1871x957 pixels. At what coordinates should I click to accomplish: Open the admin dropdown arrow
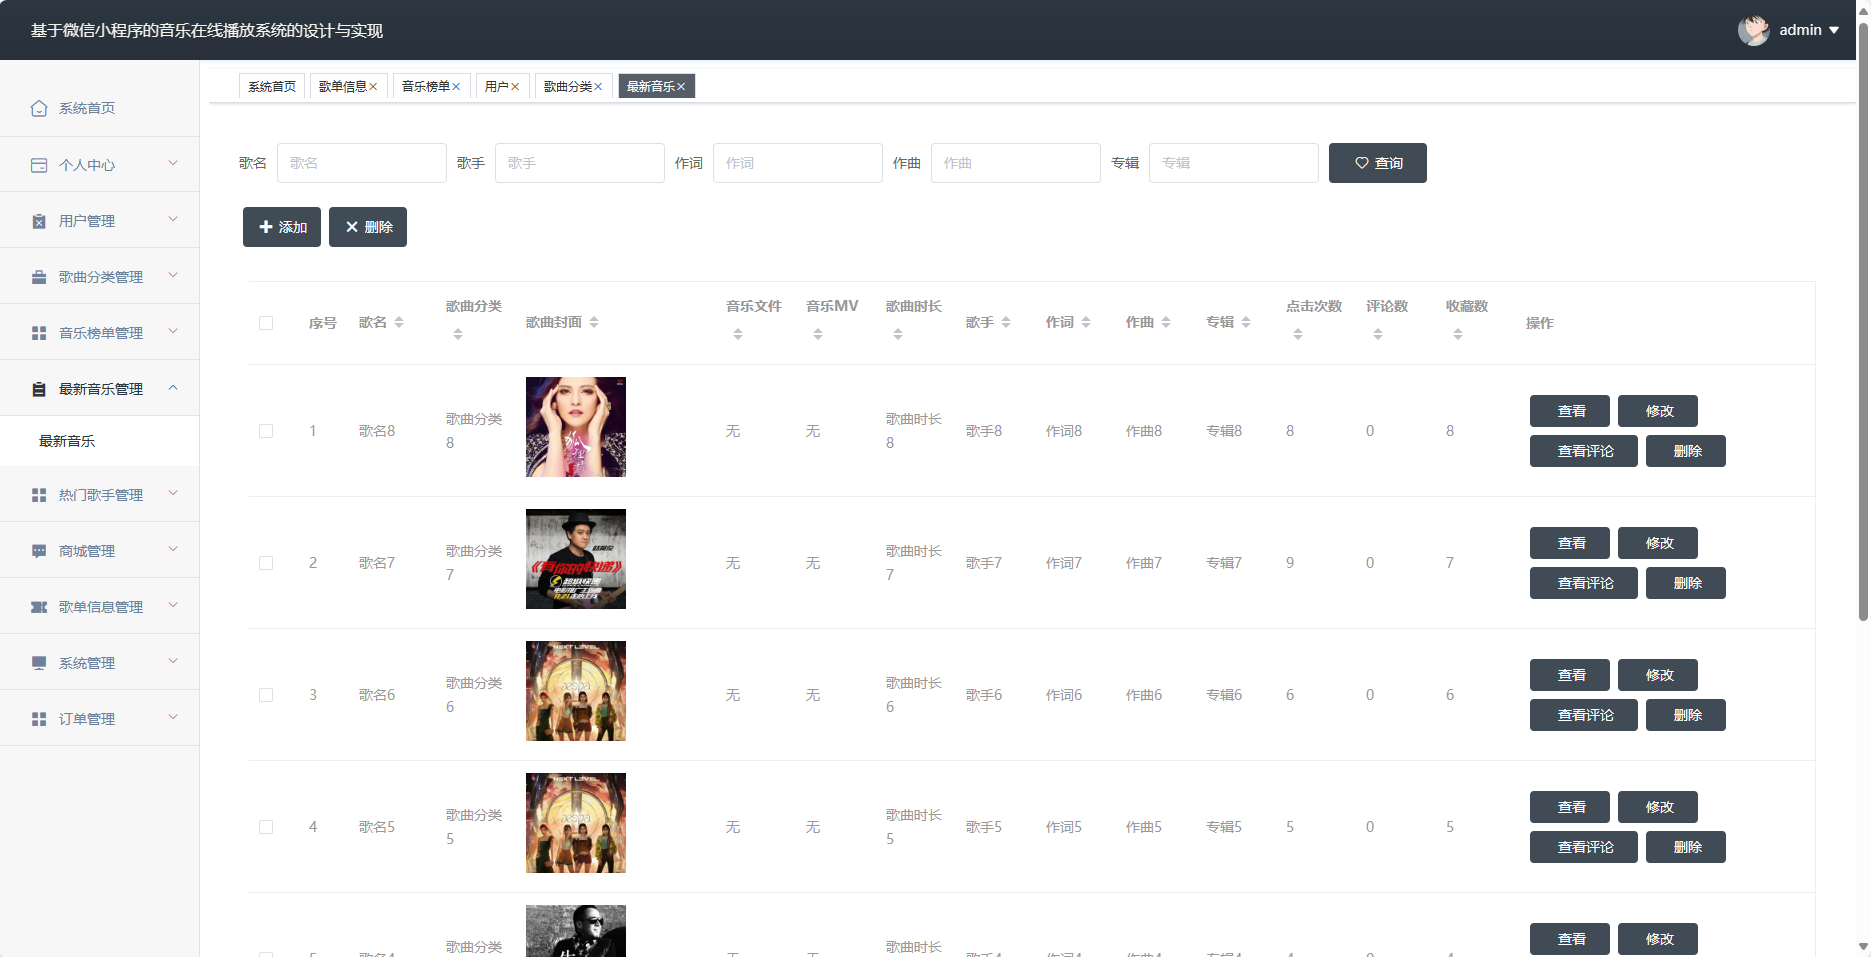click(x=1834, y=30)
